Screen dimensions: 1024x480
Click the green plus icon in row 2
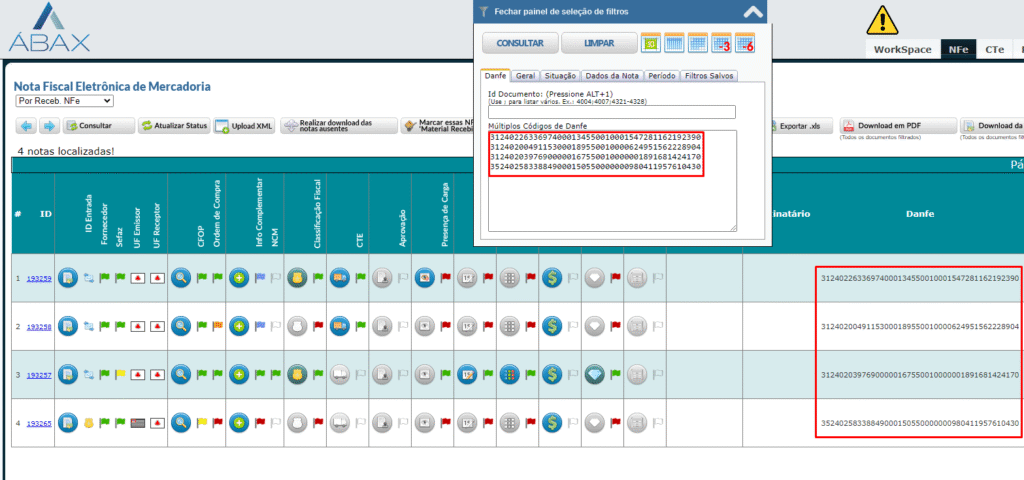[238, 326]
